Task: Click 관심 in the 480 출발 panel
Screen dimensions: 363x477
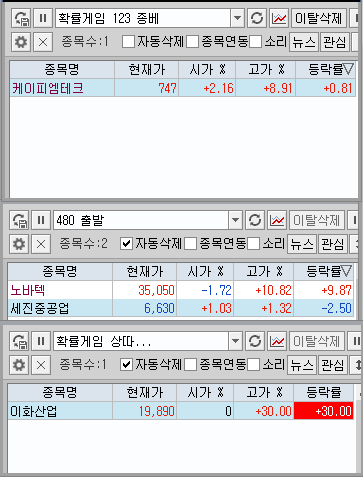Action: point(333,244)
